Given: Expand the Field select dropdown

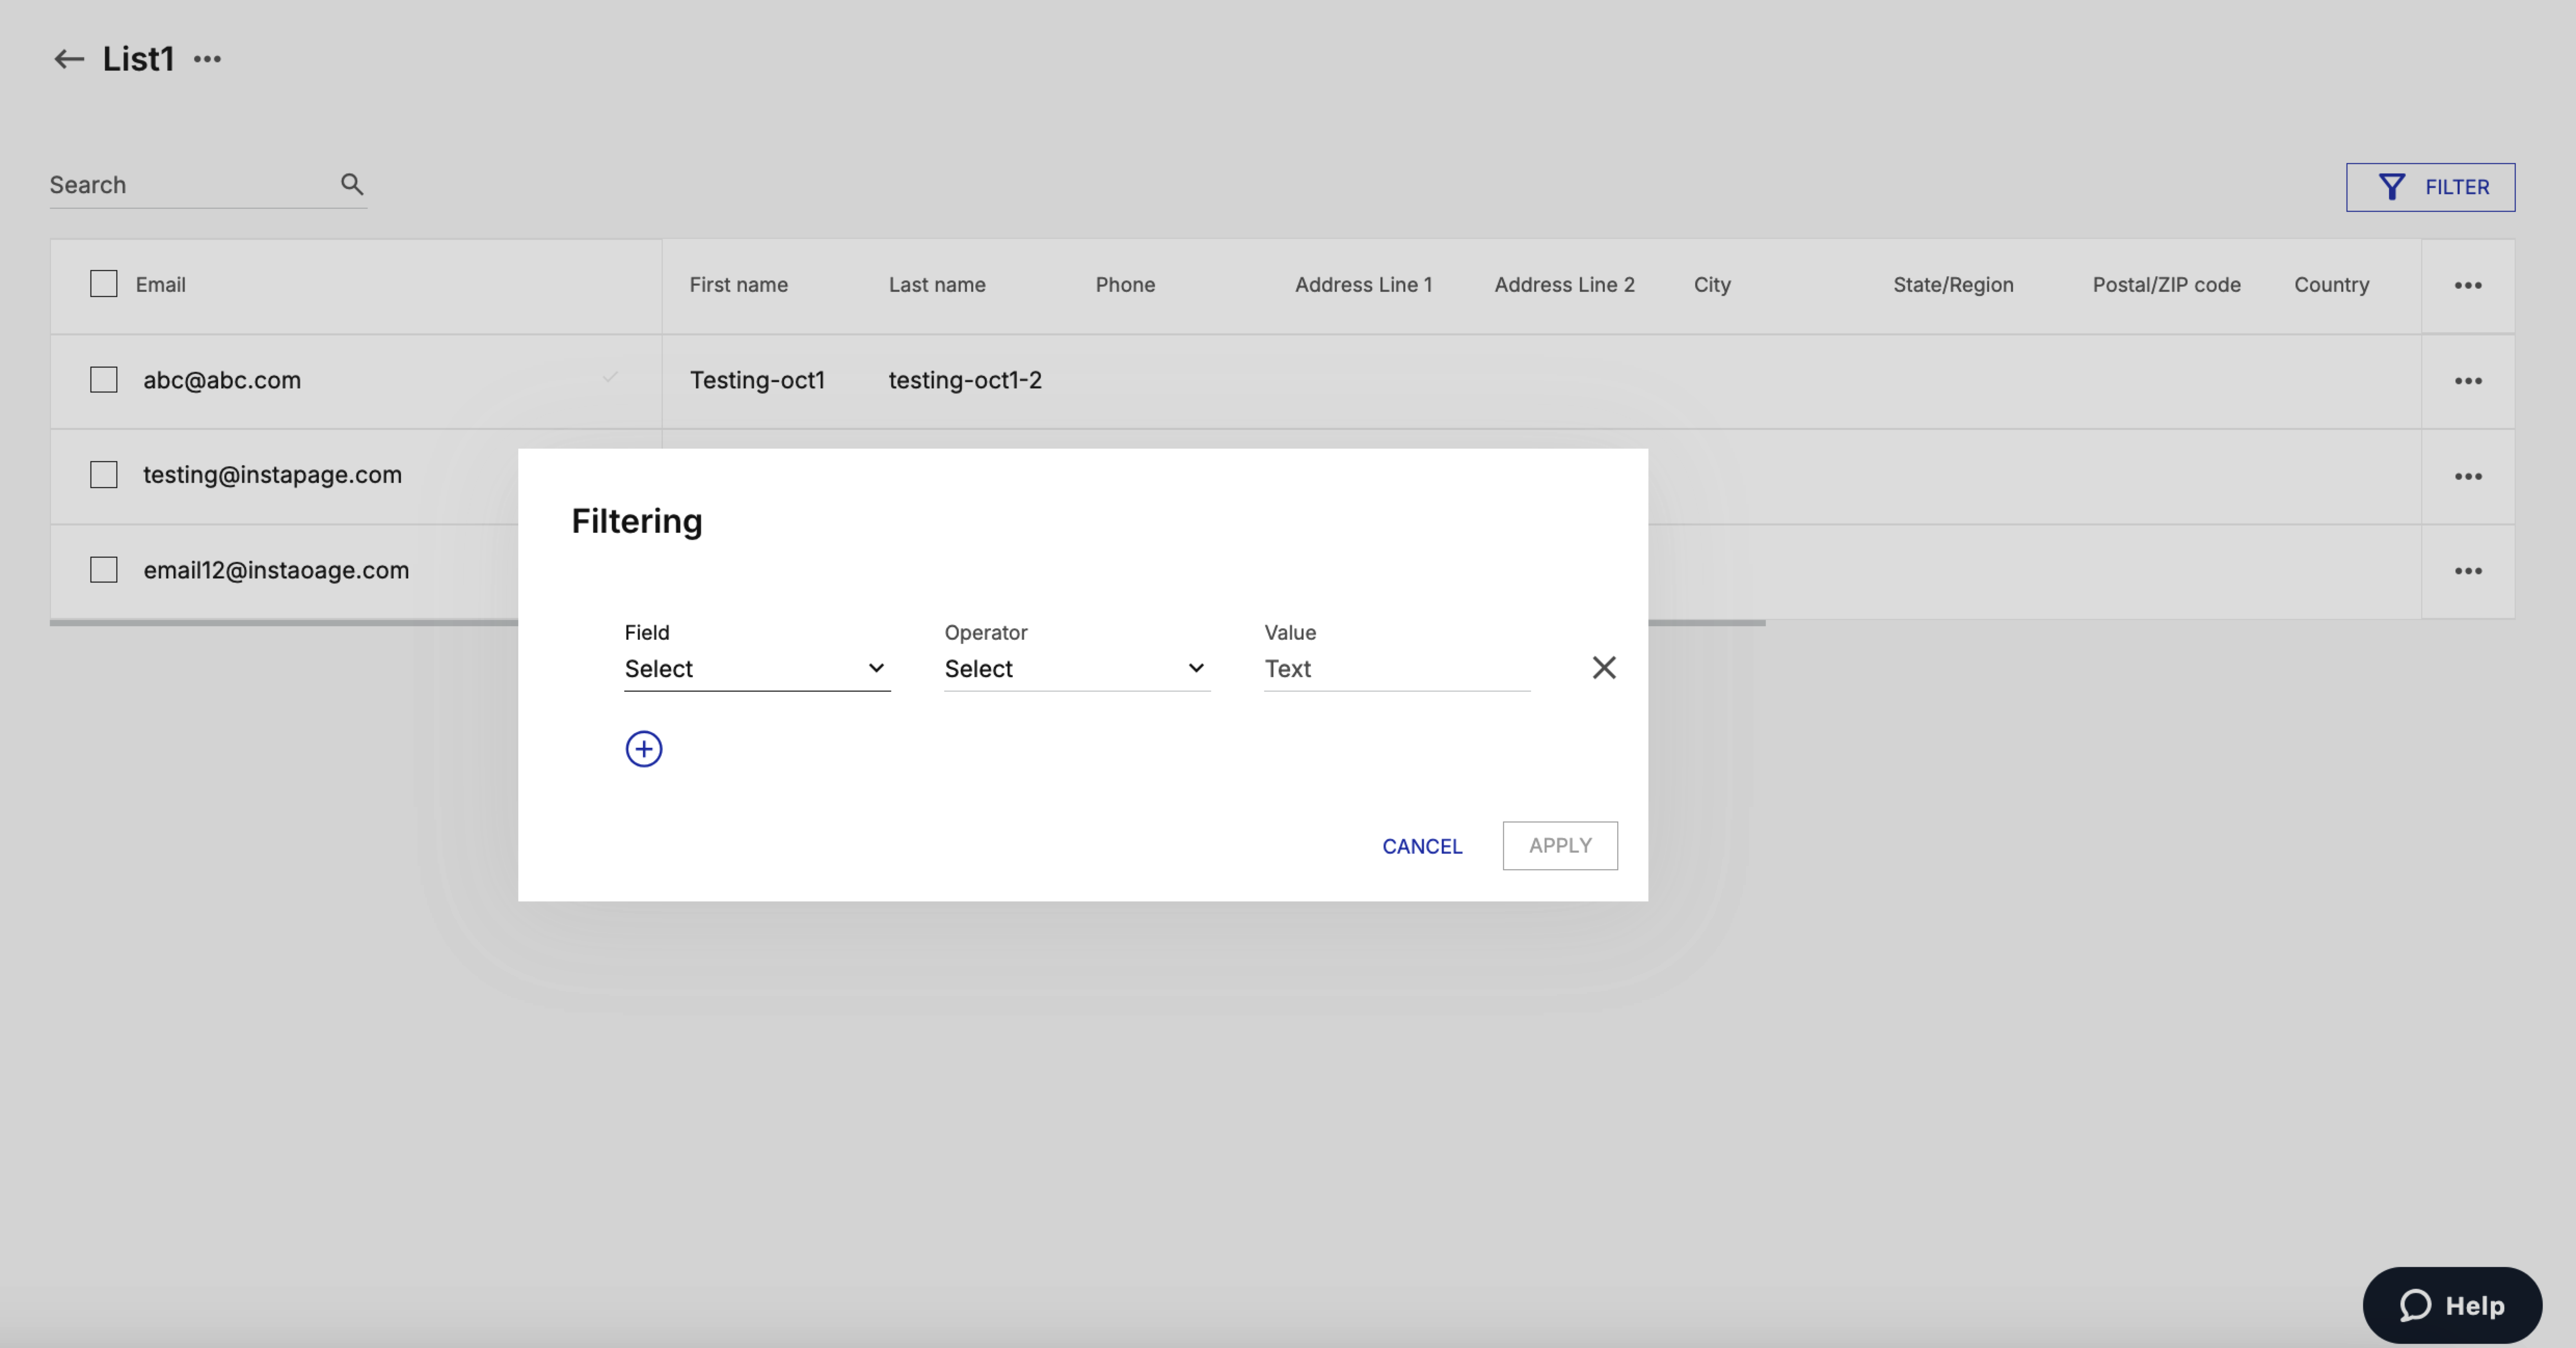Looking at the screenshot, I should pyautogui.click(x=757, y=668).
